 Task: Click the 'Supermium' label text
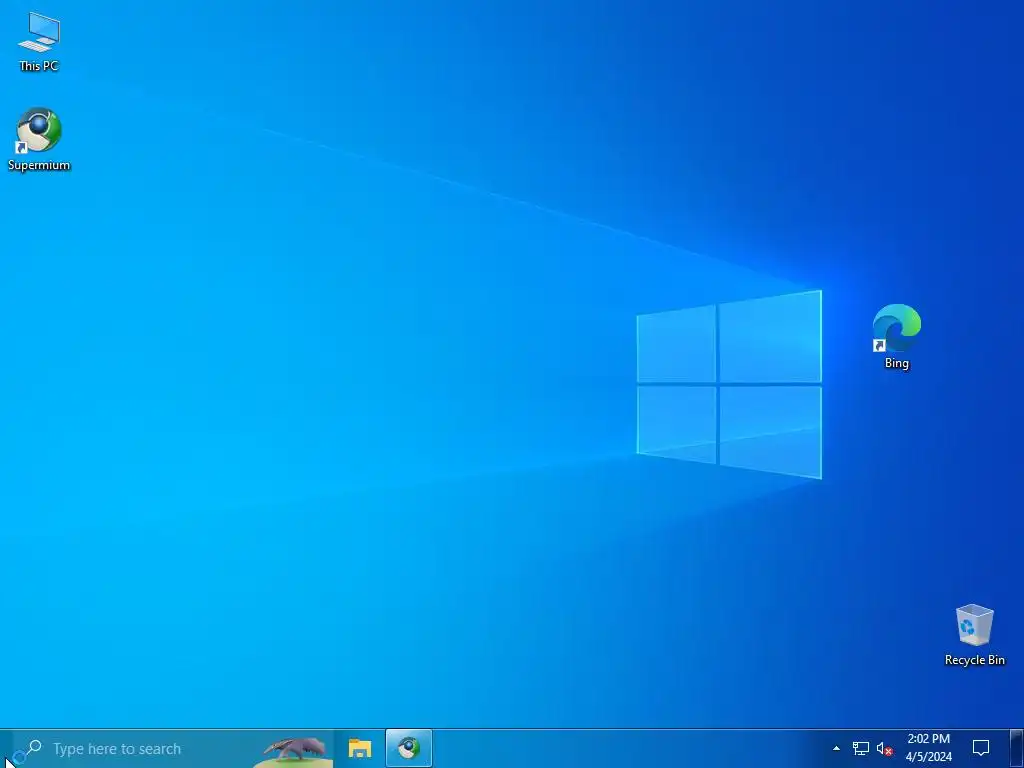[x=39, y=165]
